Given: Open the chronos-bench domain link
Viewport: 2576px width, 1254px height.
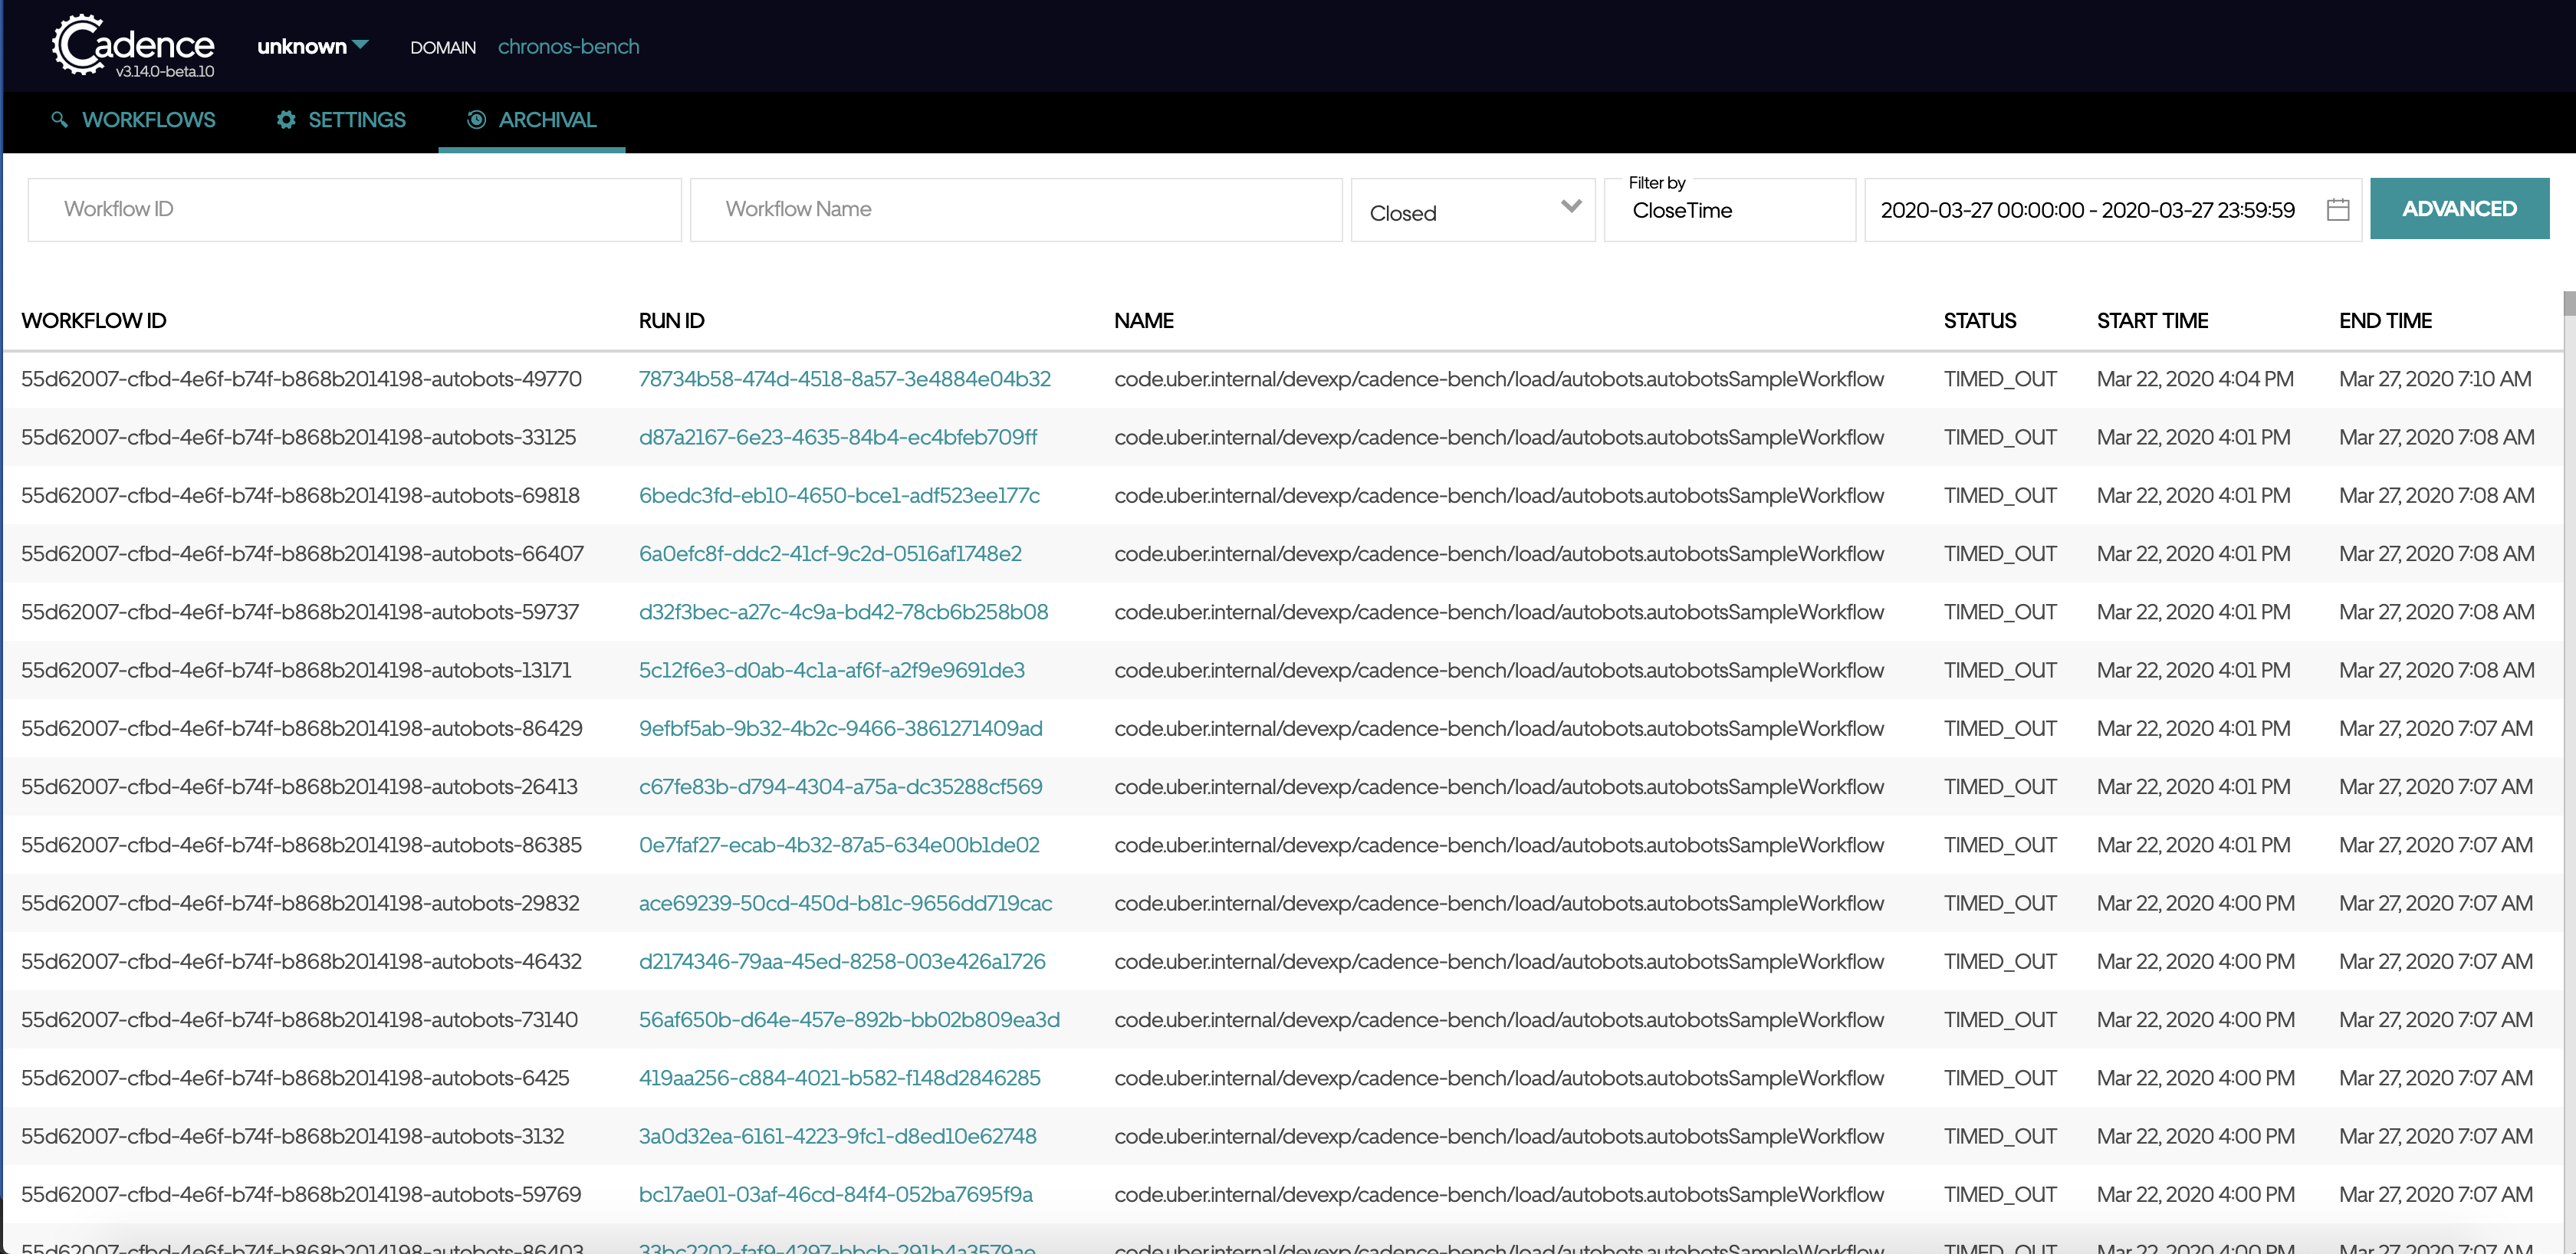Looking at the screenshot, I should 568,46.
